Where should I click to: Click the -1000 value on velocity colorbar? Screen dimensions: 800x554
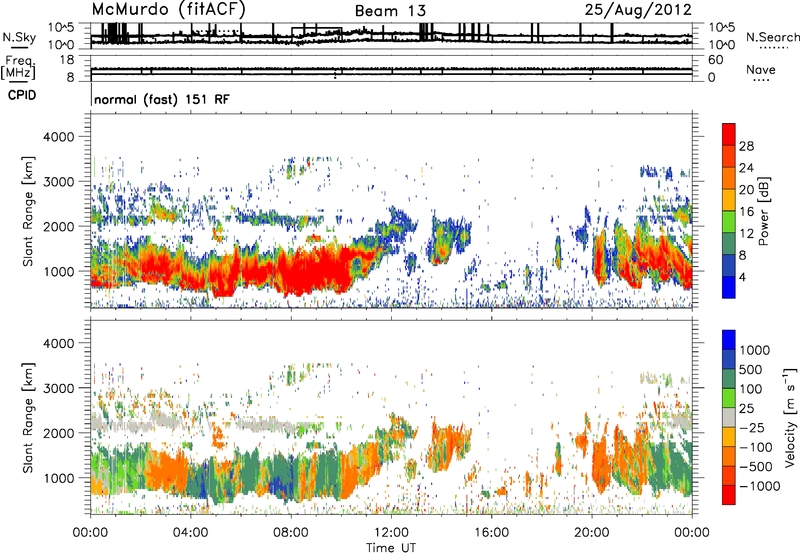tap(760, 486)
